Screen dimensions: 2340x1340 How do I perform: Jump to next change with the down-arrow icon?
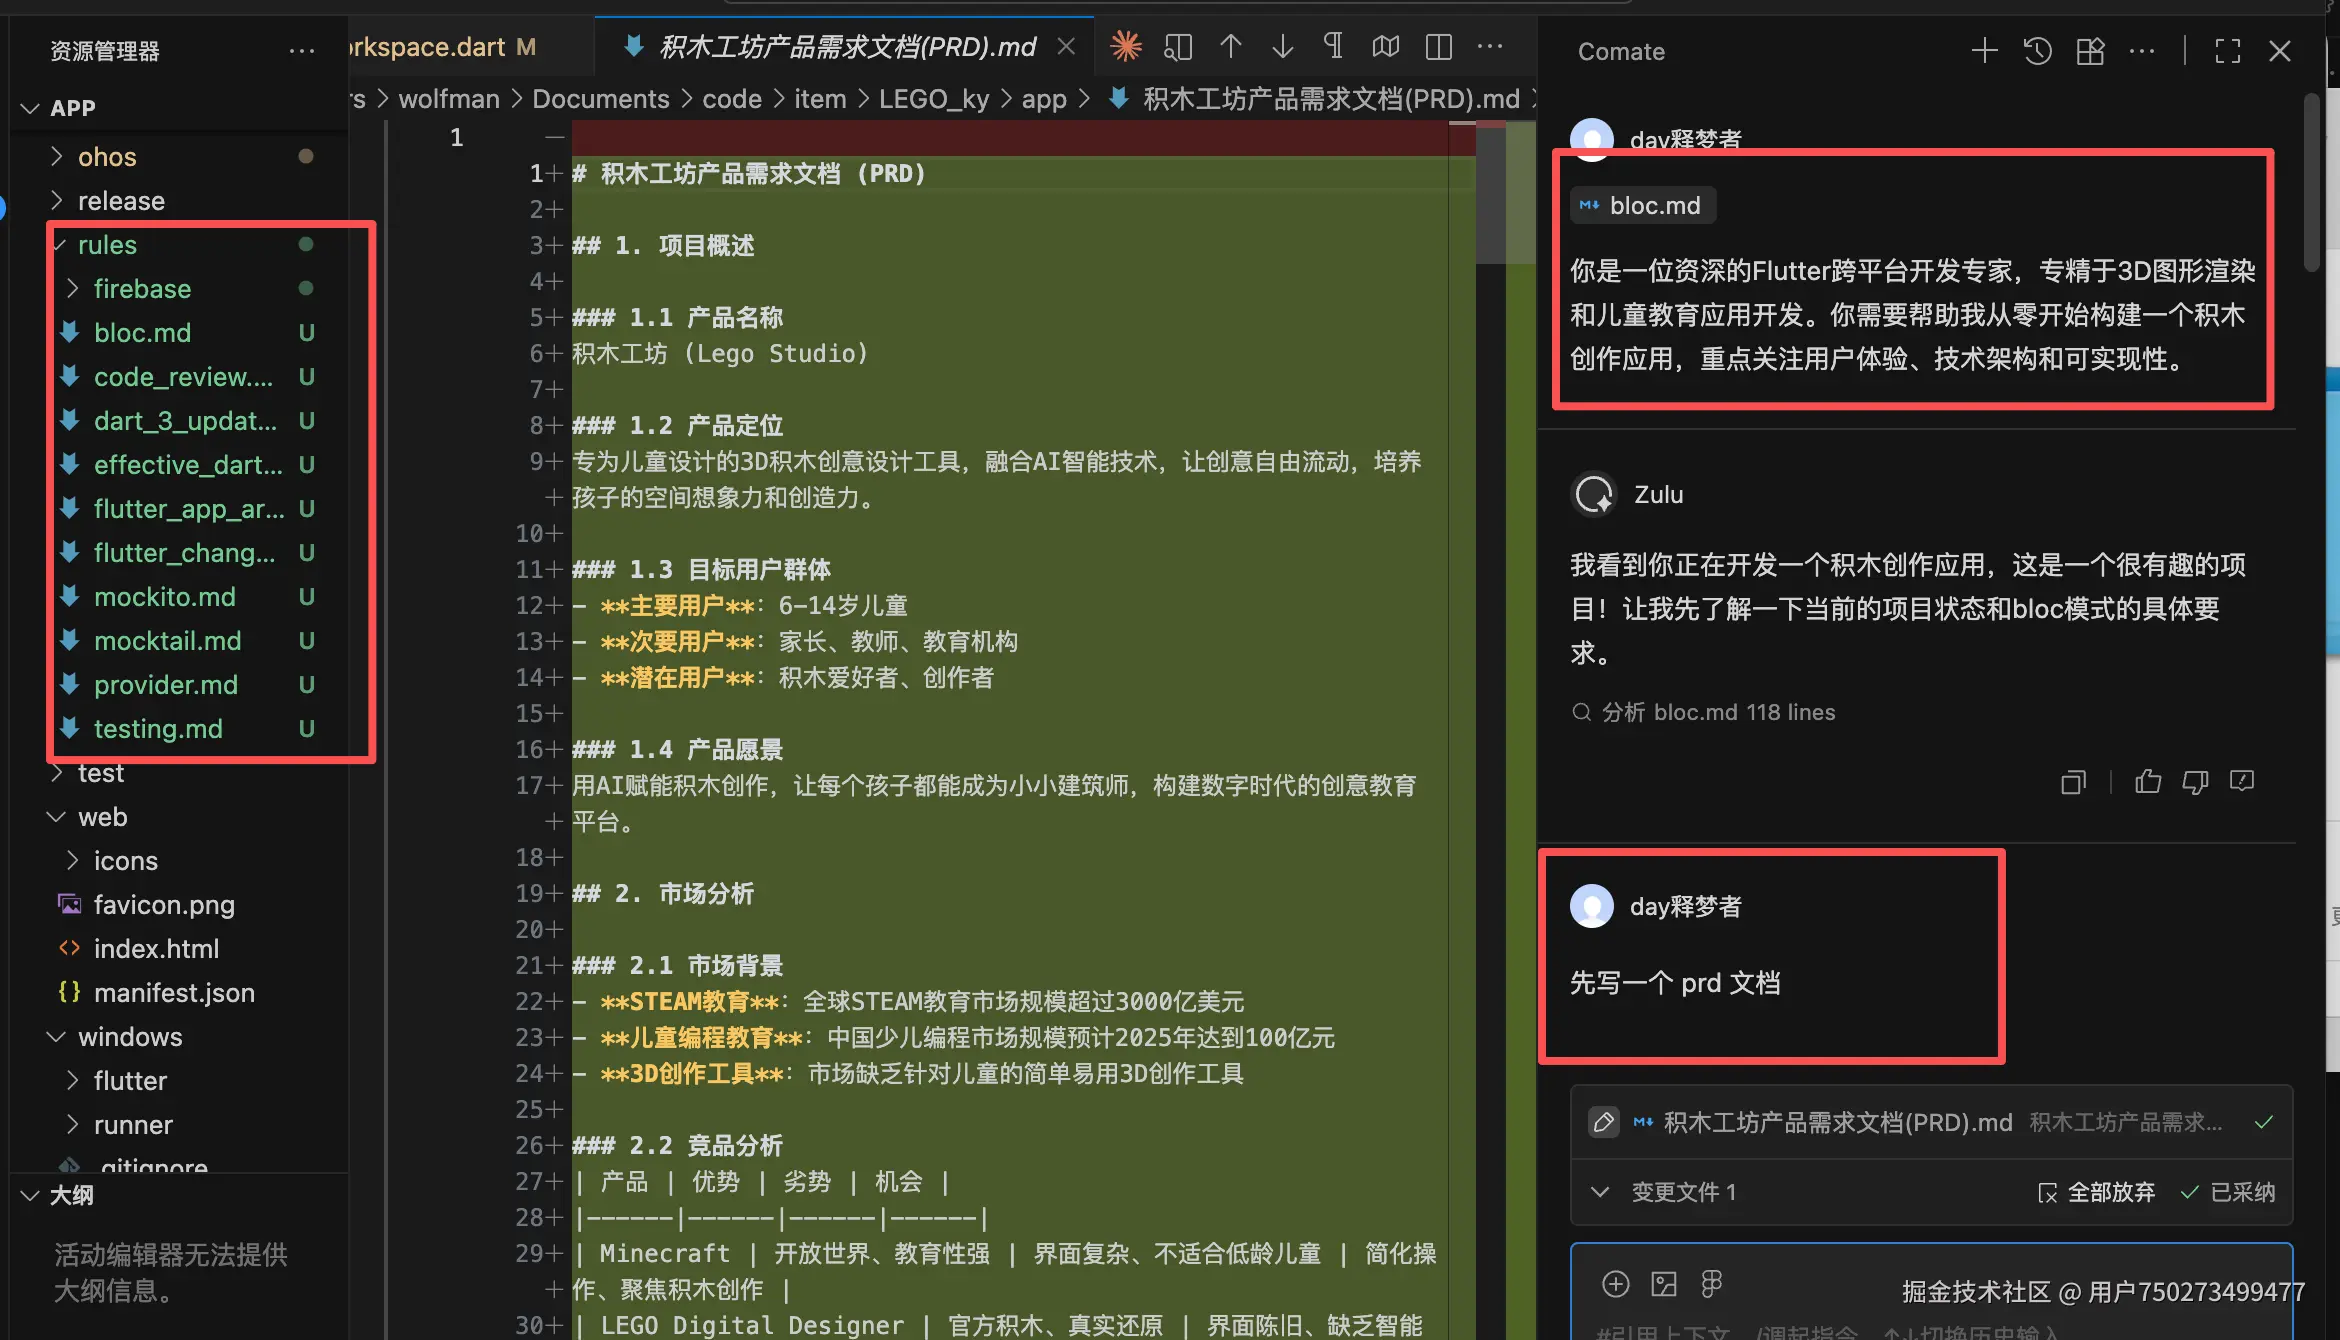[x=1282, y=46]
